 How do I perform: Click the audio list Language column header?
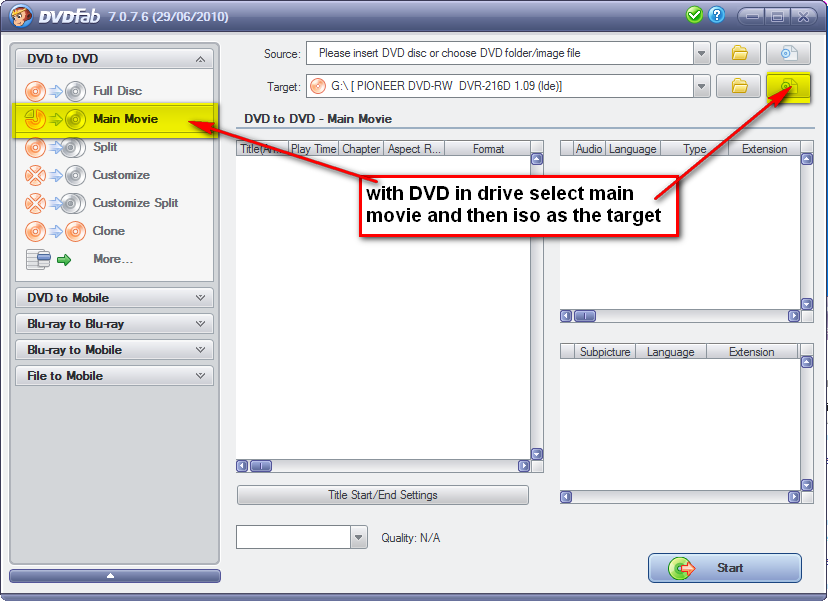coord(633,149)
